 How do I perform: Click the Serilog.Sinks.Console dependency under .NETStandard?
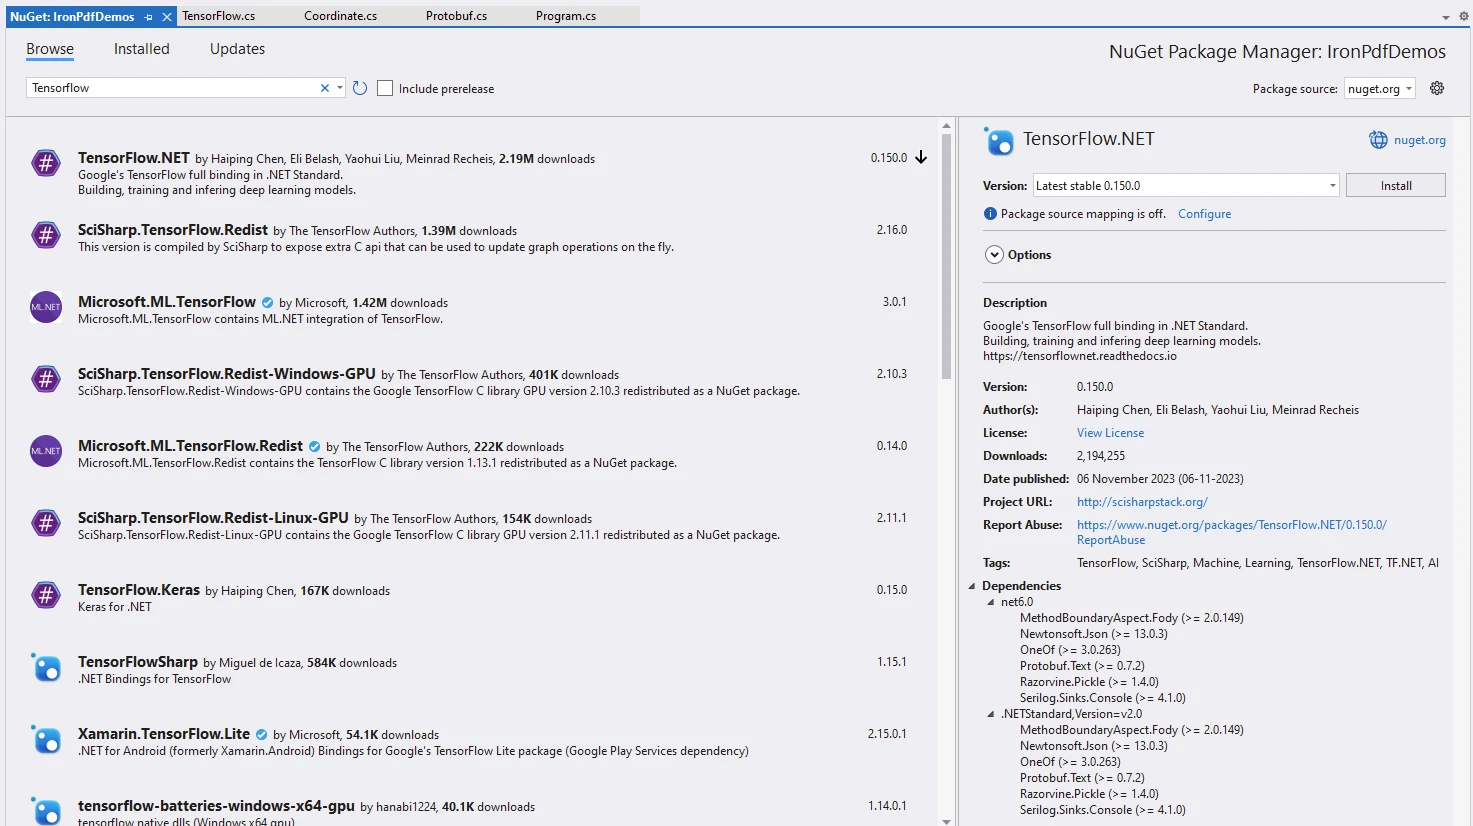click(1103, 810)
